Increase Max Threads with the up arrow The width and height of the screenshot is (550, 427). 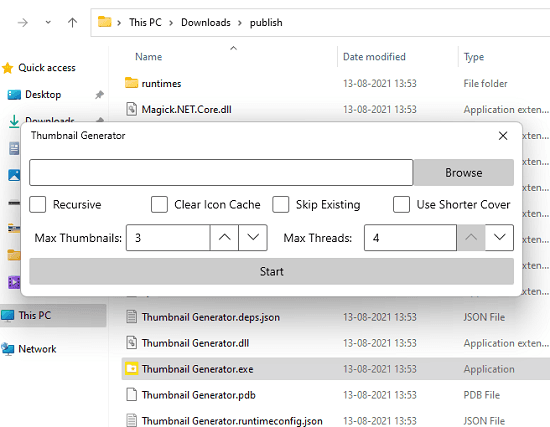point(471,238)
